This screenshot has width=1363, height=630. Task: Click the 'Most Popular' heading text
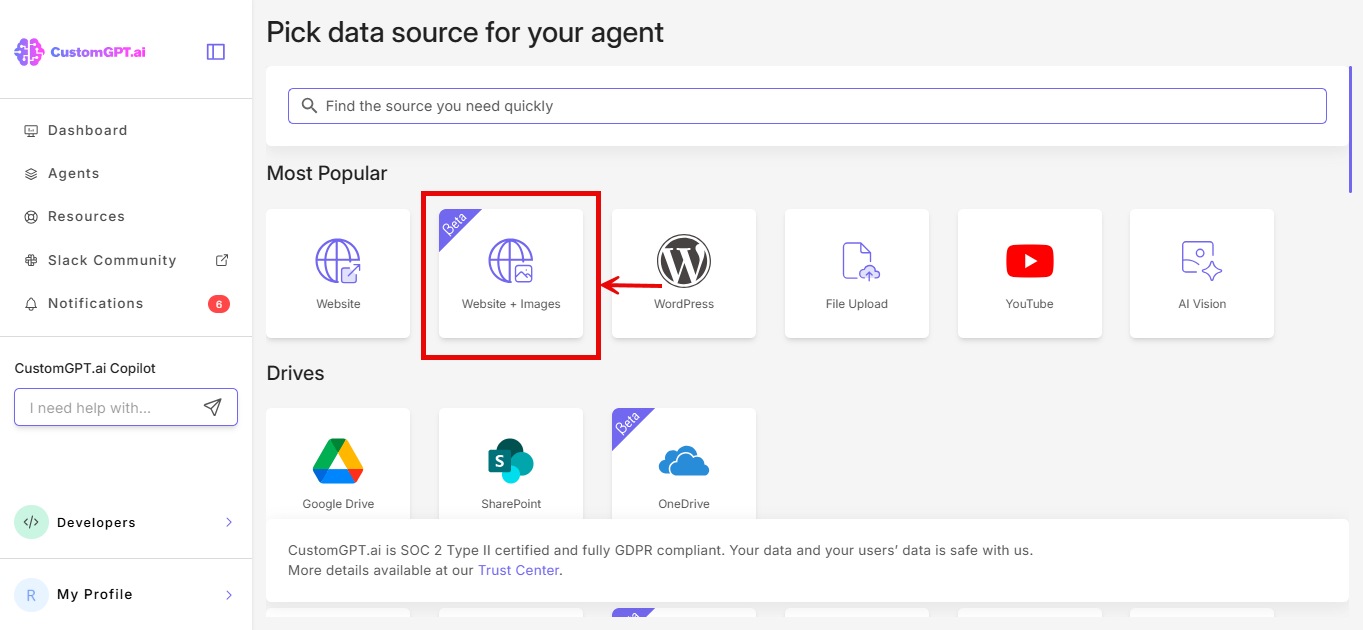pyautogui.click(x=327, y=174)
